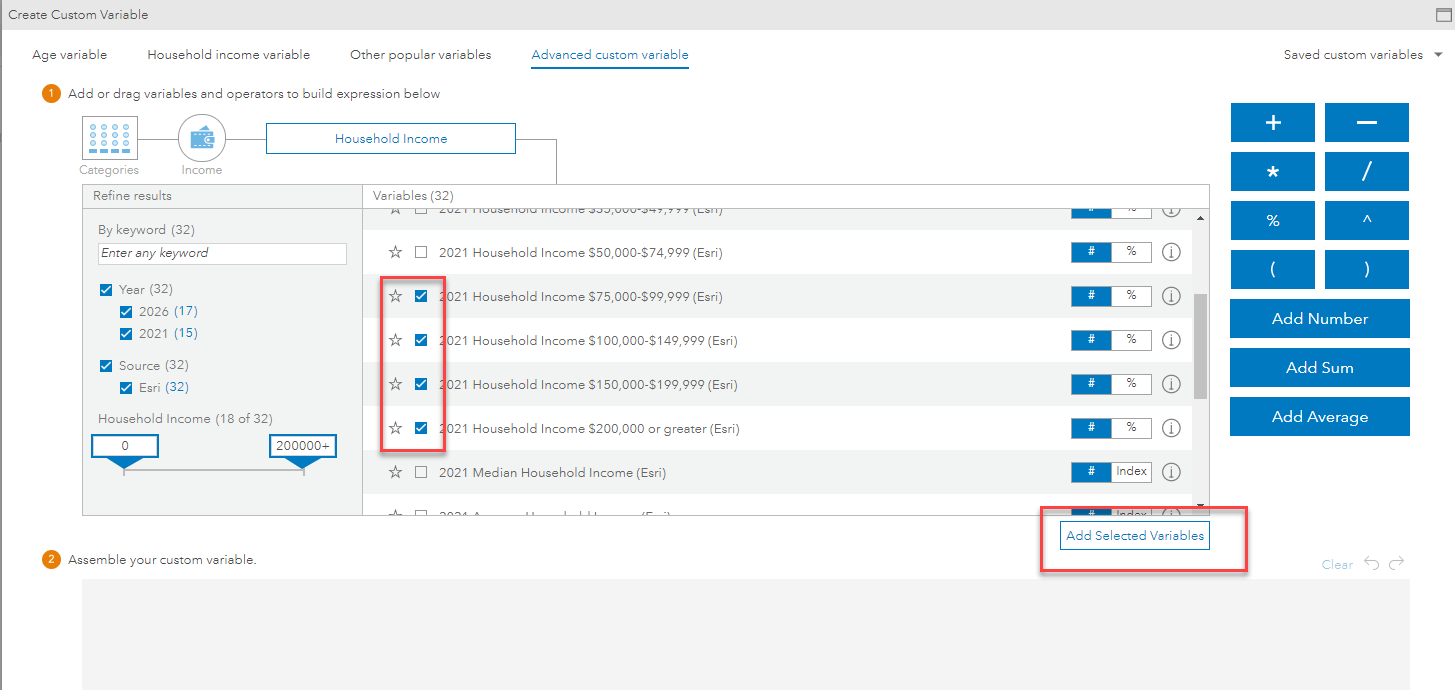
Task: Click the Add Sum button
Action: pos(1319,367)
